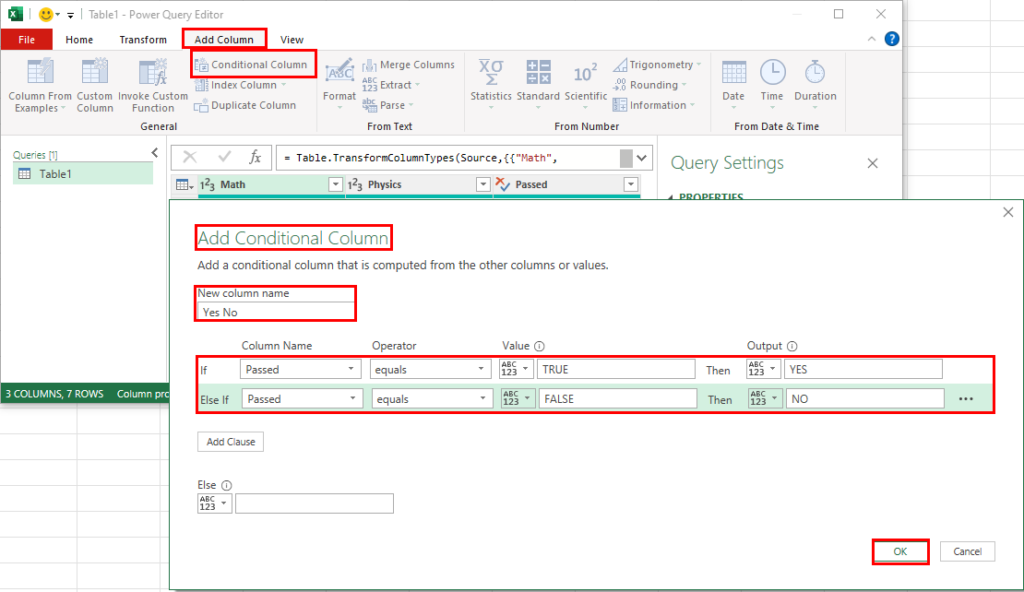Collapse the Queries pane
The image size is (1024, 592).
pyautogui.click(x=155, y=153)
